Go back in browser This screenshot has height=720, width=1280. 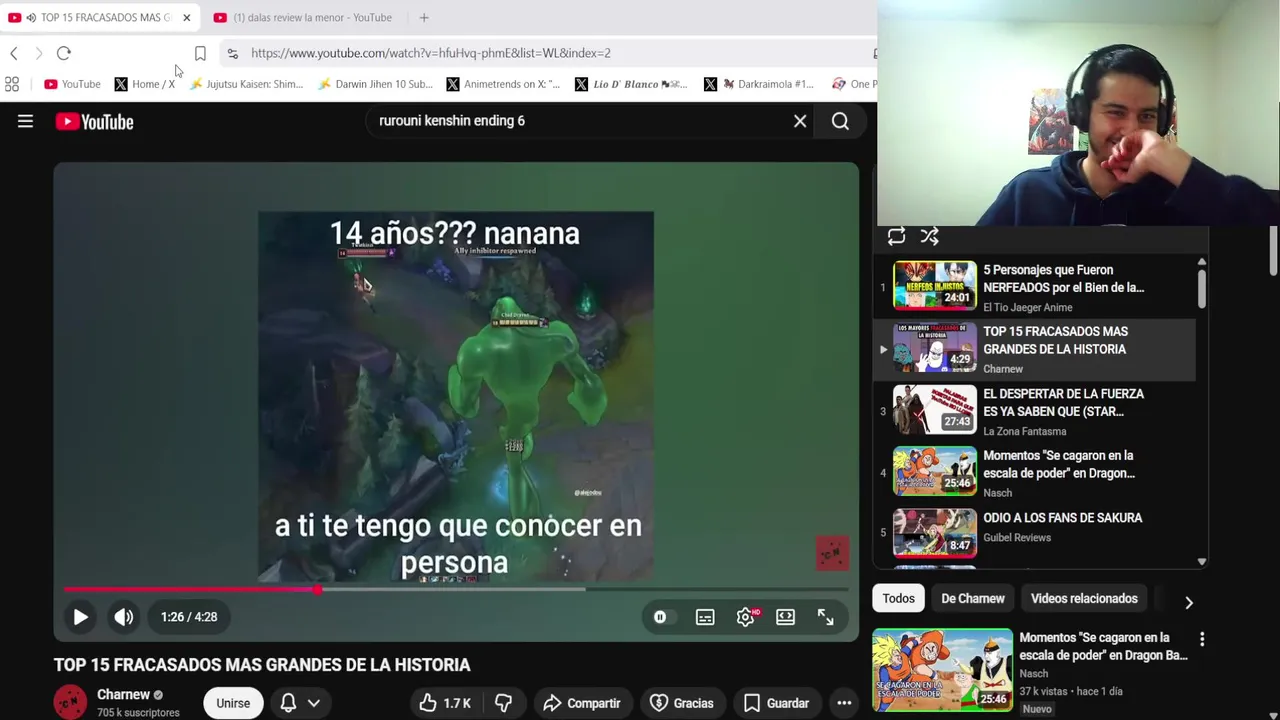(x=14, y=53)
